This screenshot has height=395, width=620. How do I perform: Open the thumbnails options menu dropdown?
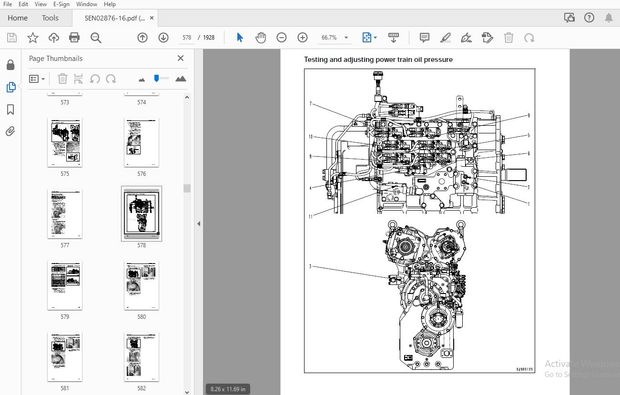[x=37, y=79]
